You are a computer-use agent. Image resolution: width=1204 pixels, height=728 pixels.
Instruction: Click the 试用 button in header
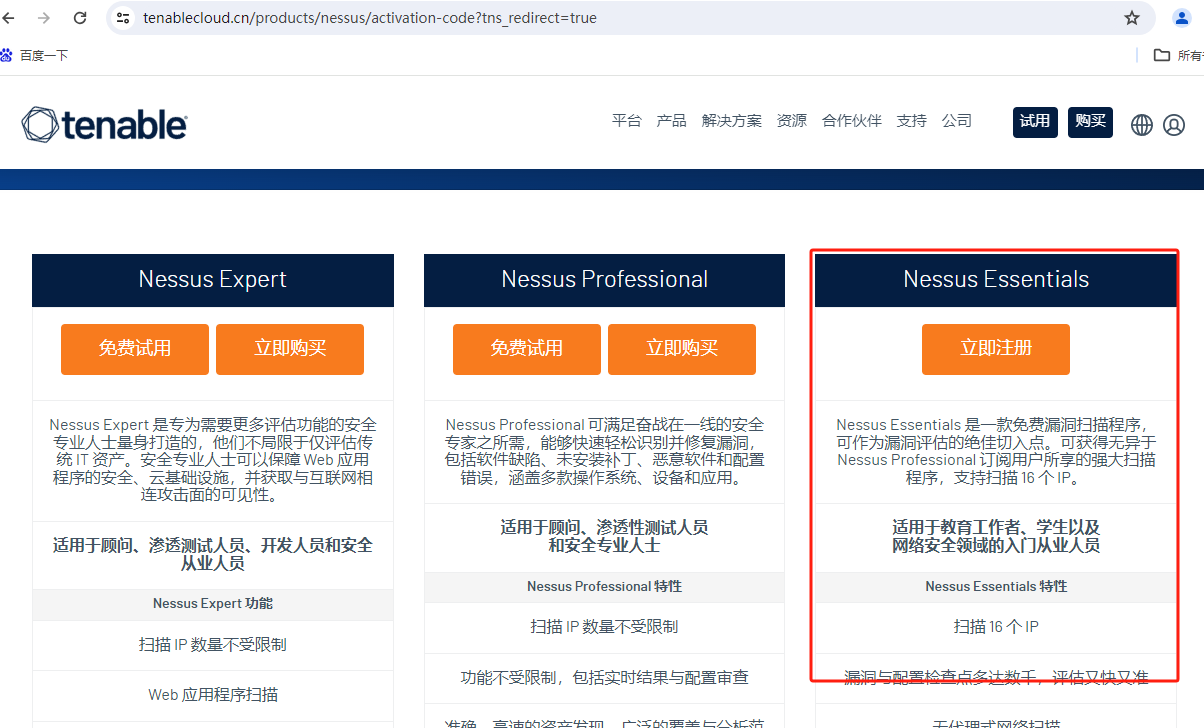click(x=1035, y=121)
